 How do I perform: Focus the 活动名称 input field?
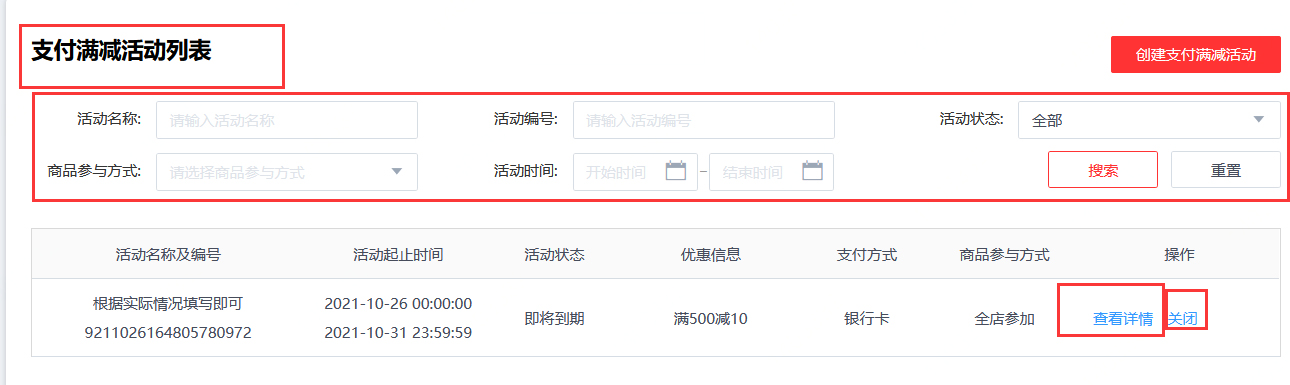[x=287, y=120]
